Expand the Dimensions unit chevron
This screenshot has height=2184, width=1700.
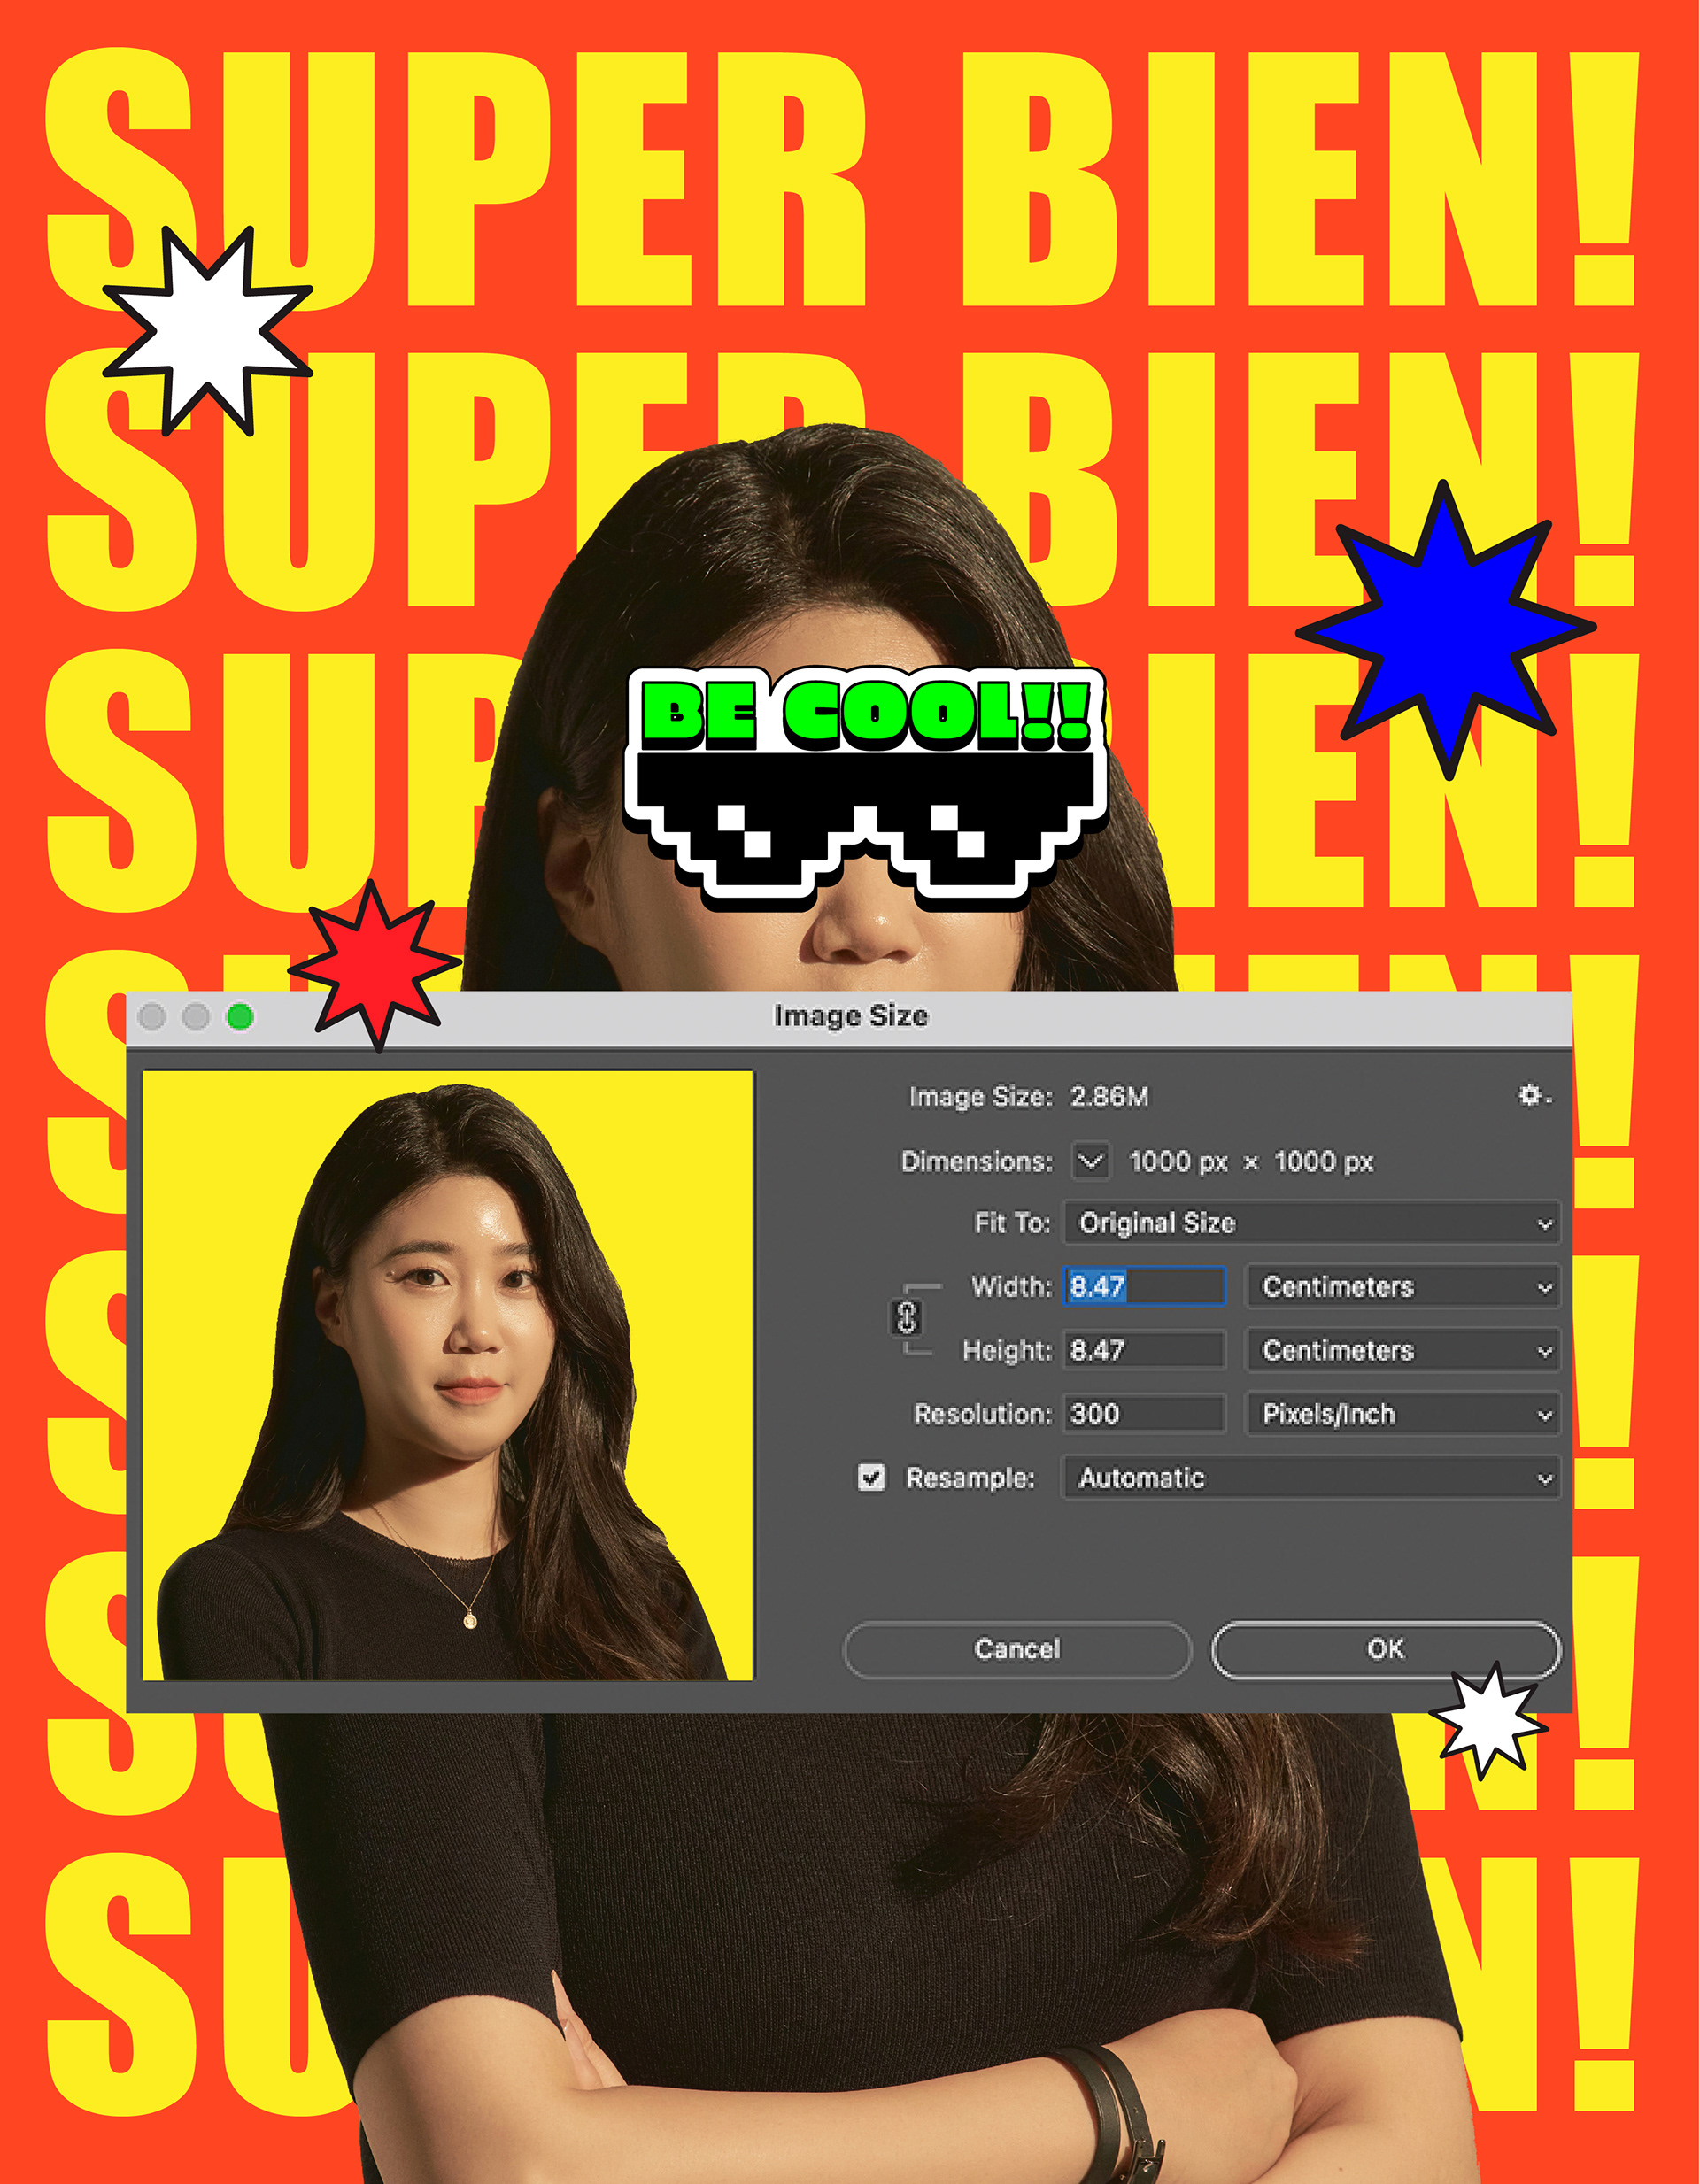[1091, 1161]
